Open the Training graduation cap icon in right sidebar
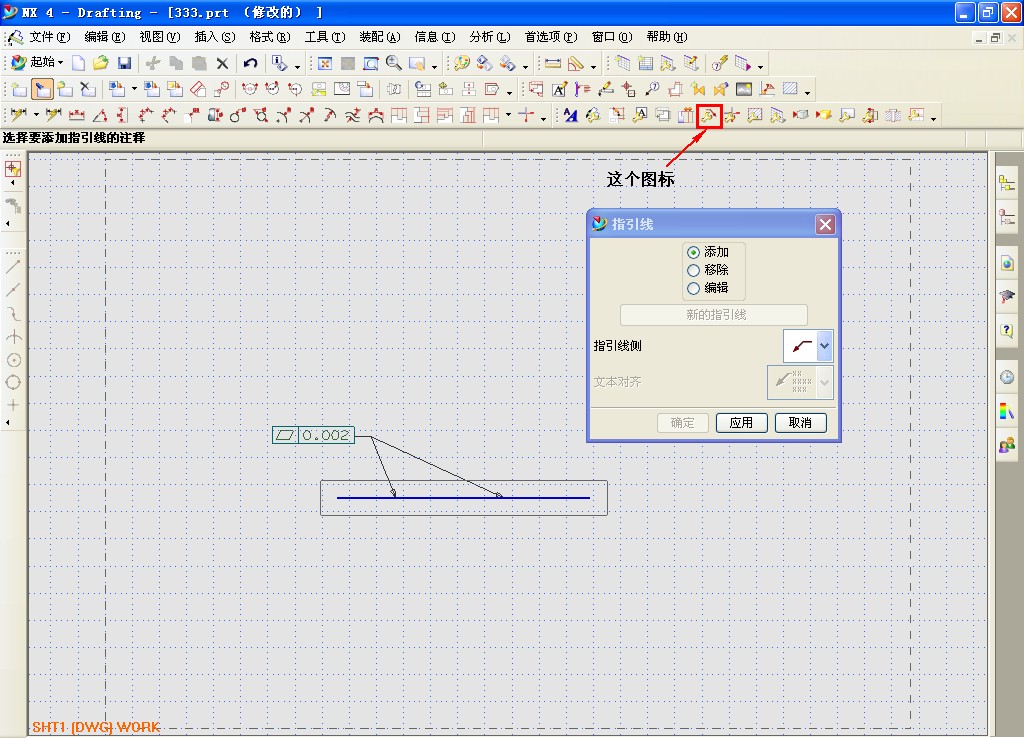 coord(1007,297)
